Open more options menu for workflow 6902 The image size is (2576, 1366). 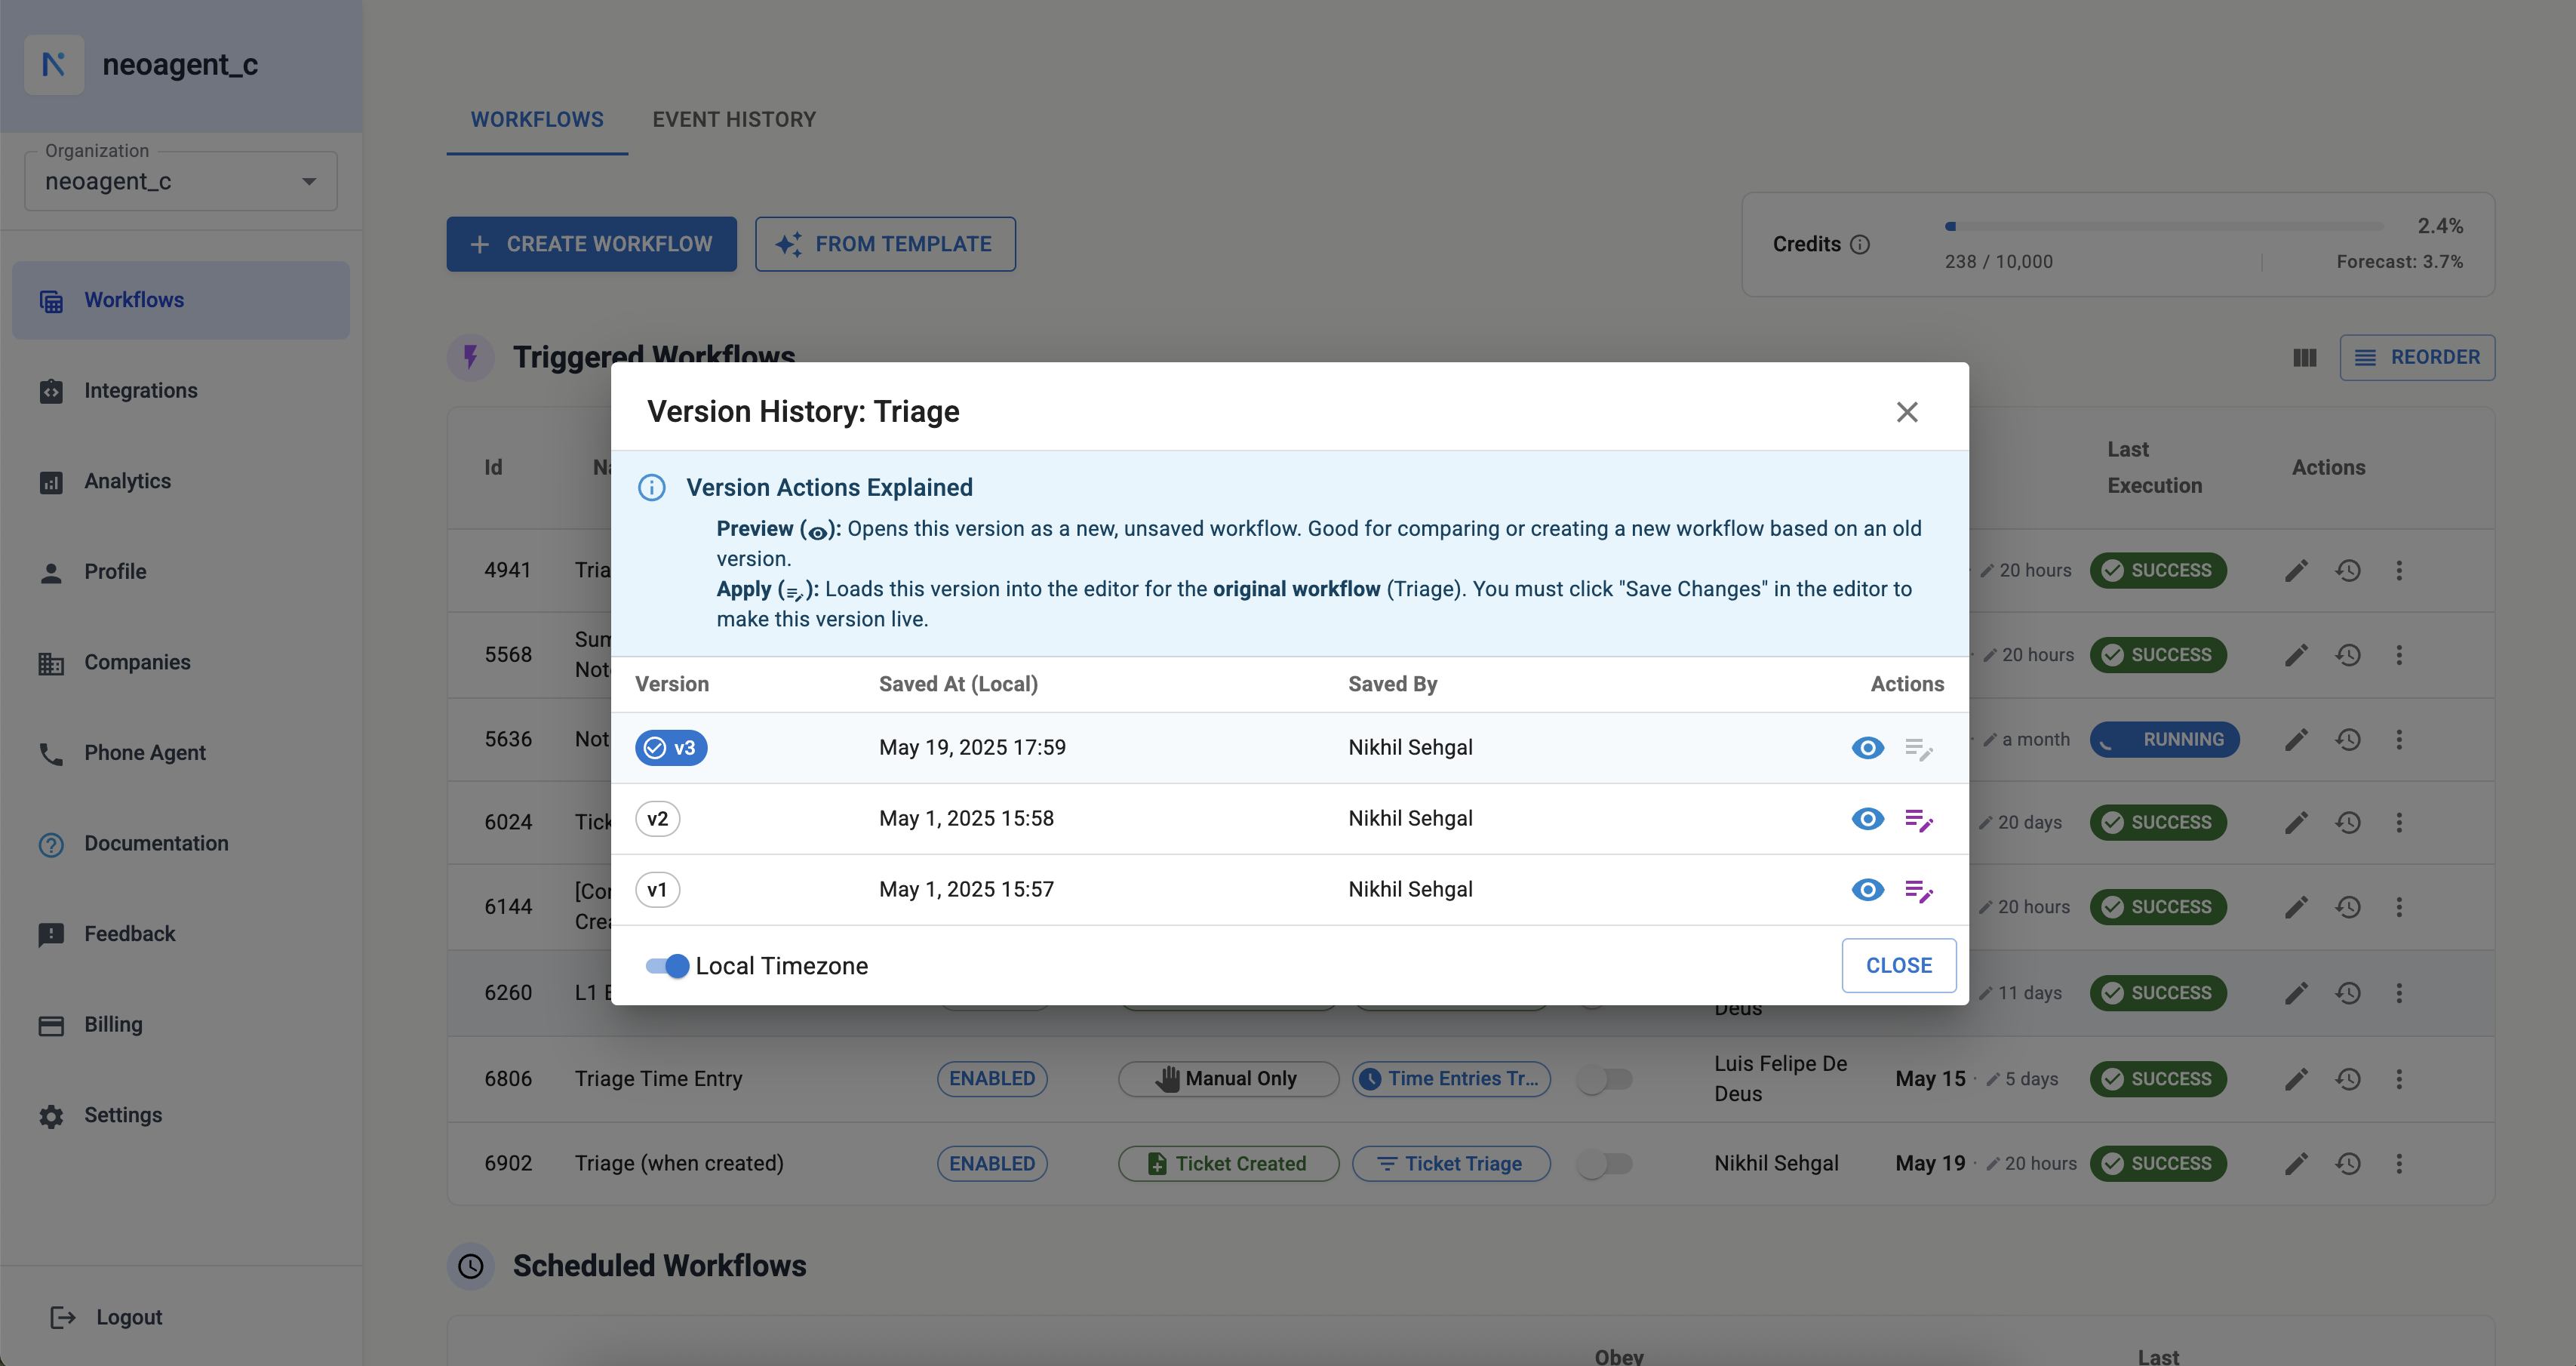2398,1163
